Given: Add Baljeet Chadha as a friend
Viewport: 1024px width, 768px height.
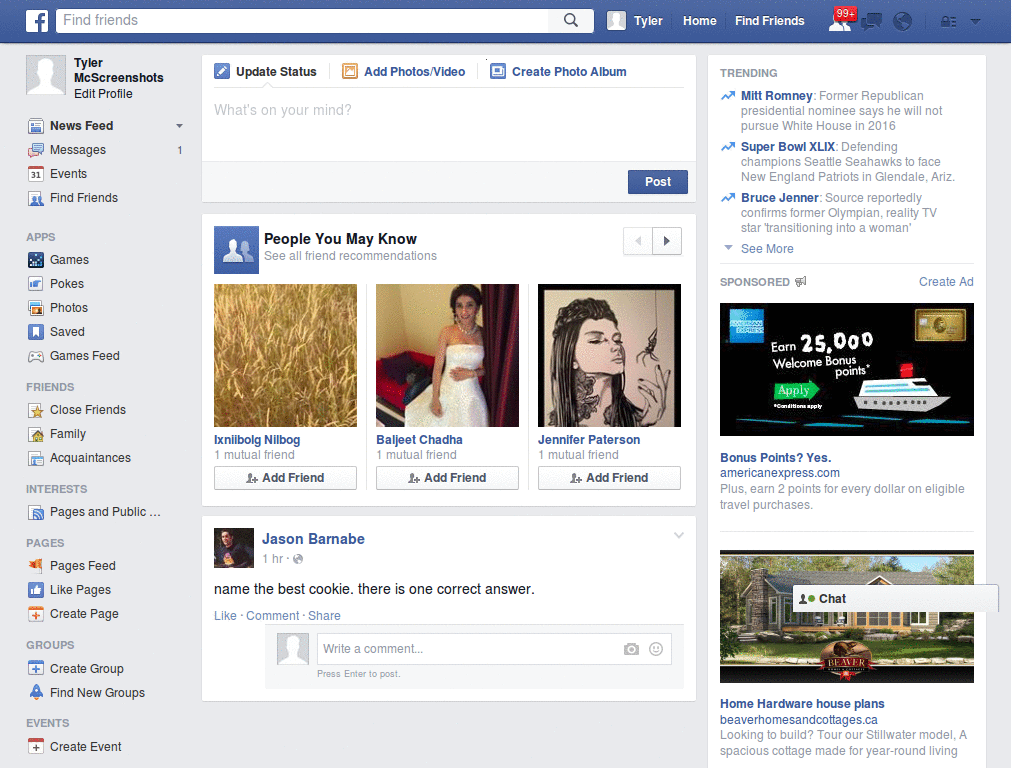Looking at the screenshot, I should coord(447,478).
